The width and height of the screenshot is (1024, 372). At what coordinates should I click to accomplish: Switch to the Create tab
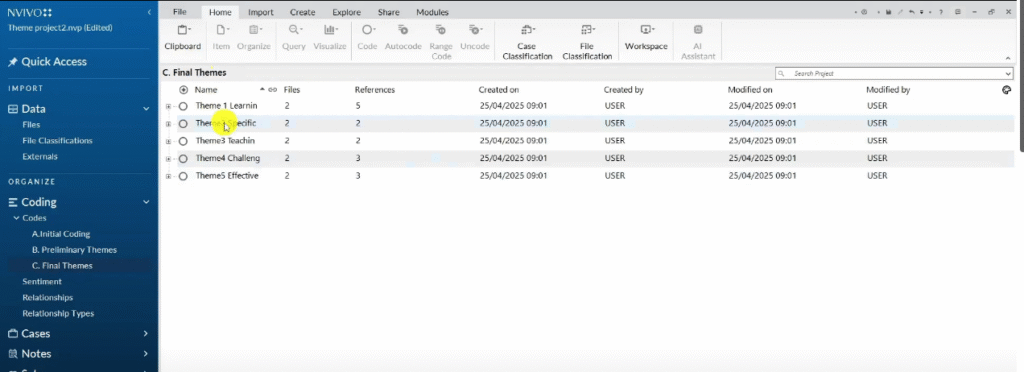click(x=302, y=12)
